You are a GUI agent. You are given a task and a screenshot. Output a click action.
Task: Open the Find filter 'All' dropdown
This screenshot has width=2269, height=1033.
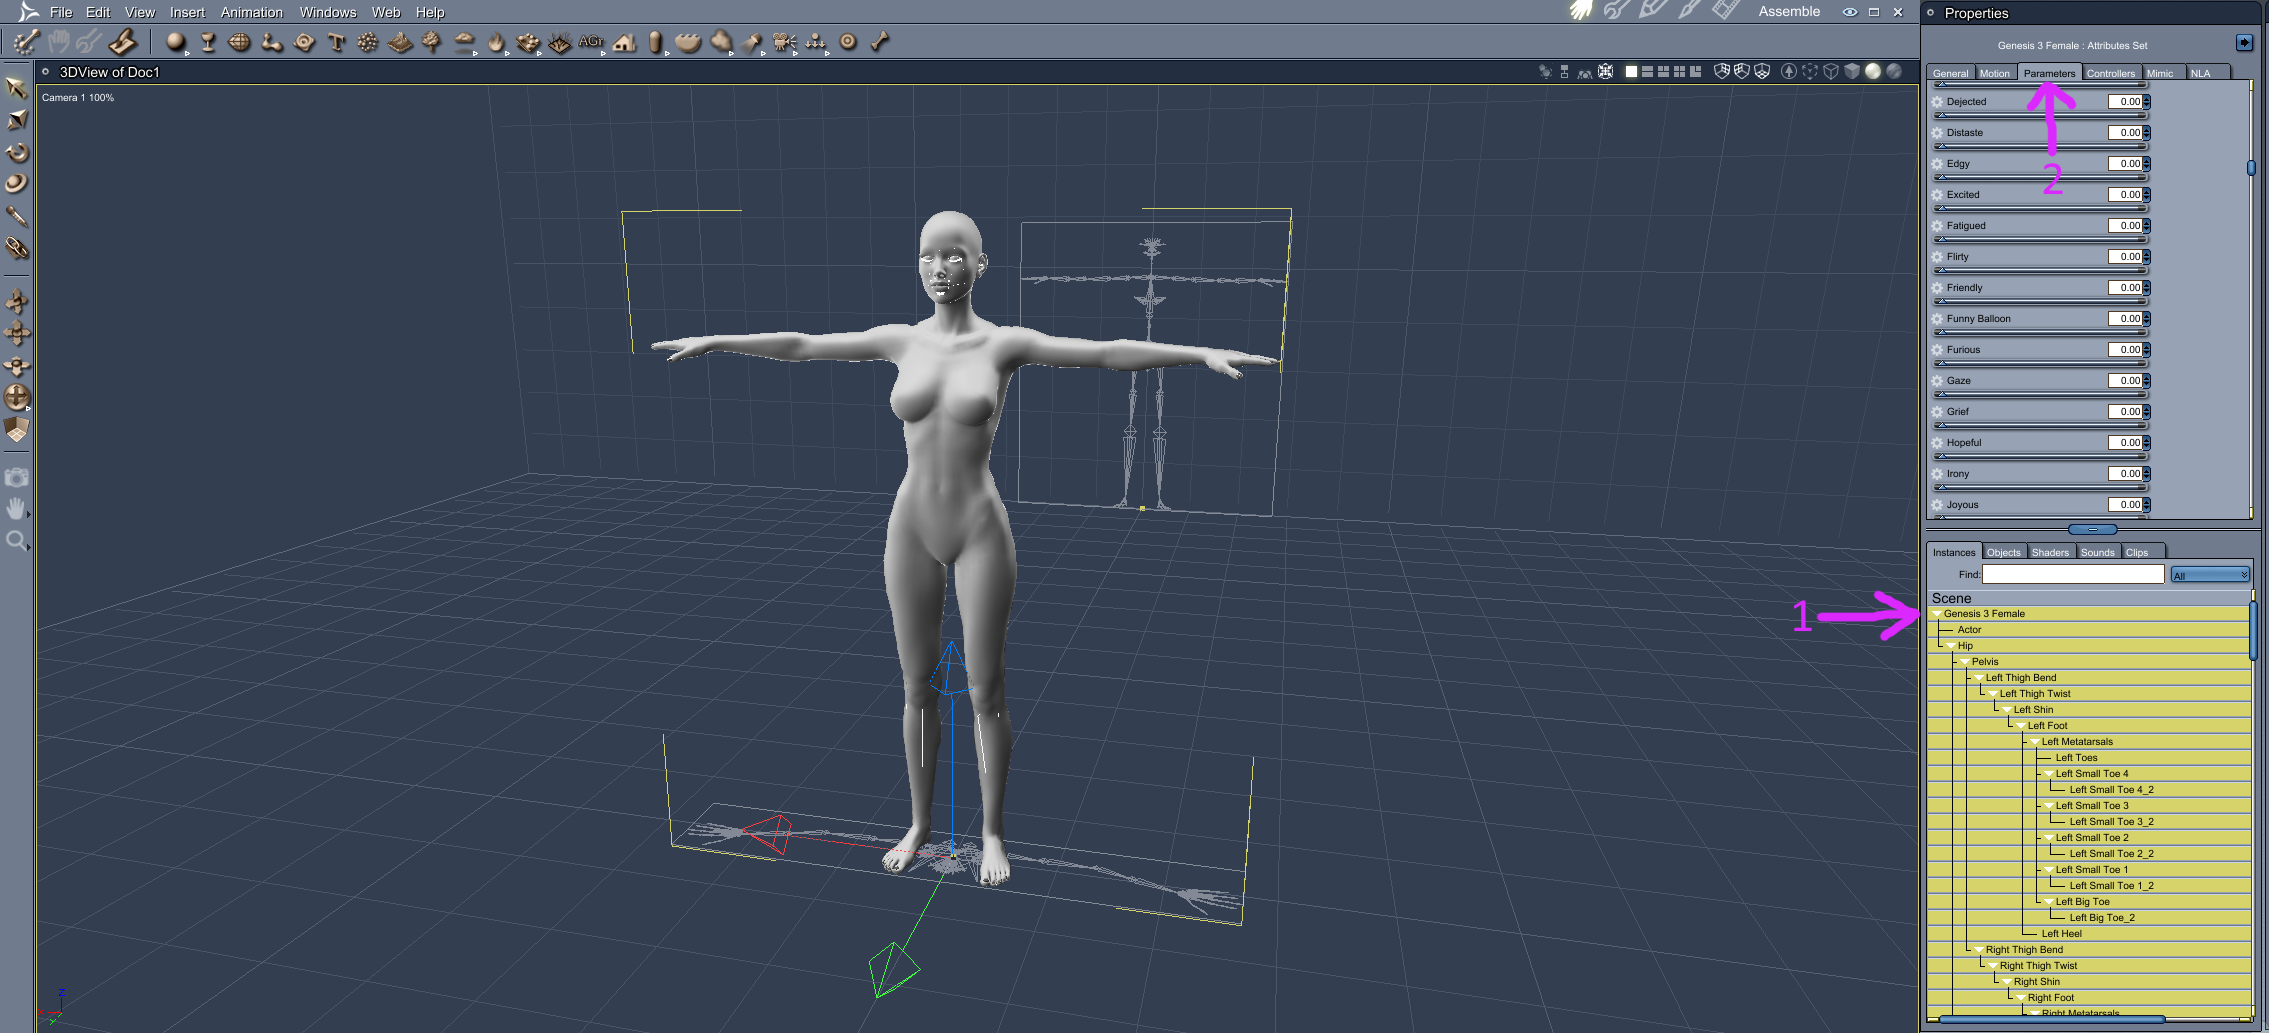(2210, 575)
